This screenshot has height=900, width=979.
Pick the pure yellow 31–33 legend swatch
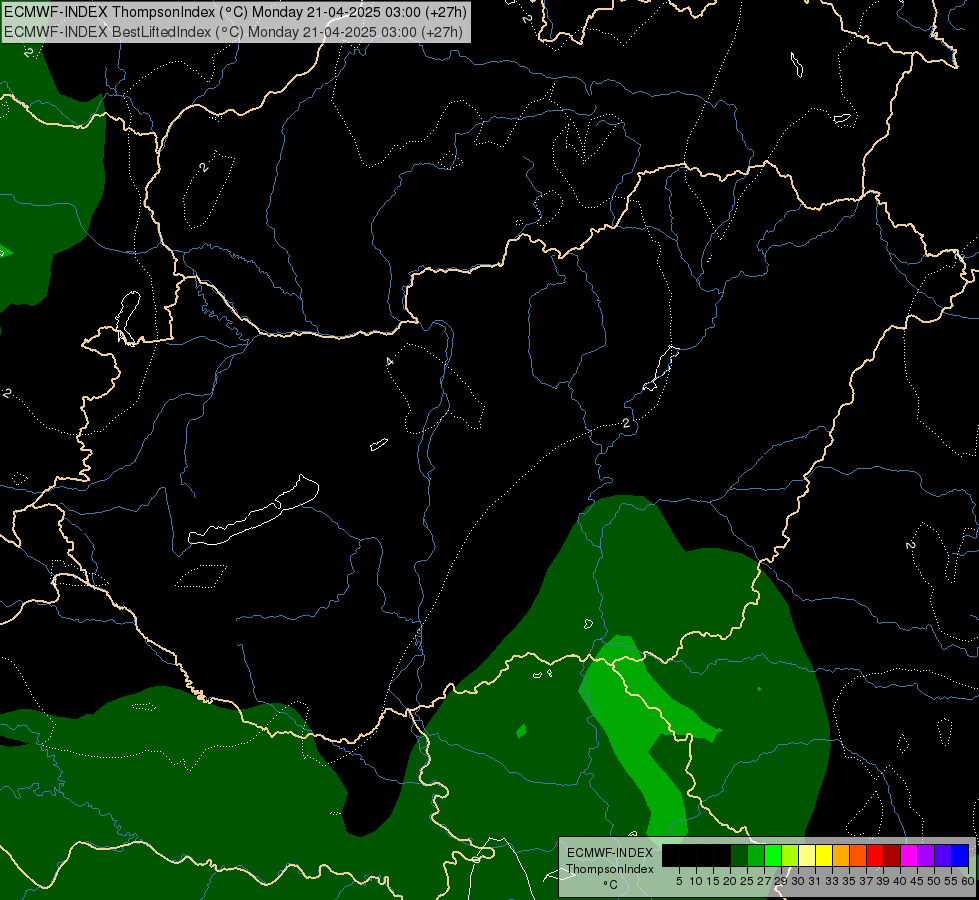click(824, 856)
